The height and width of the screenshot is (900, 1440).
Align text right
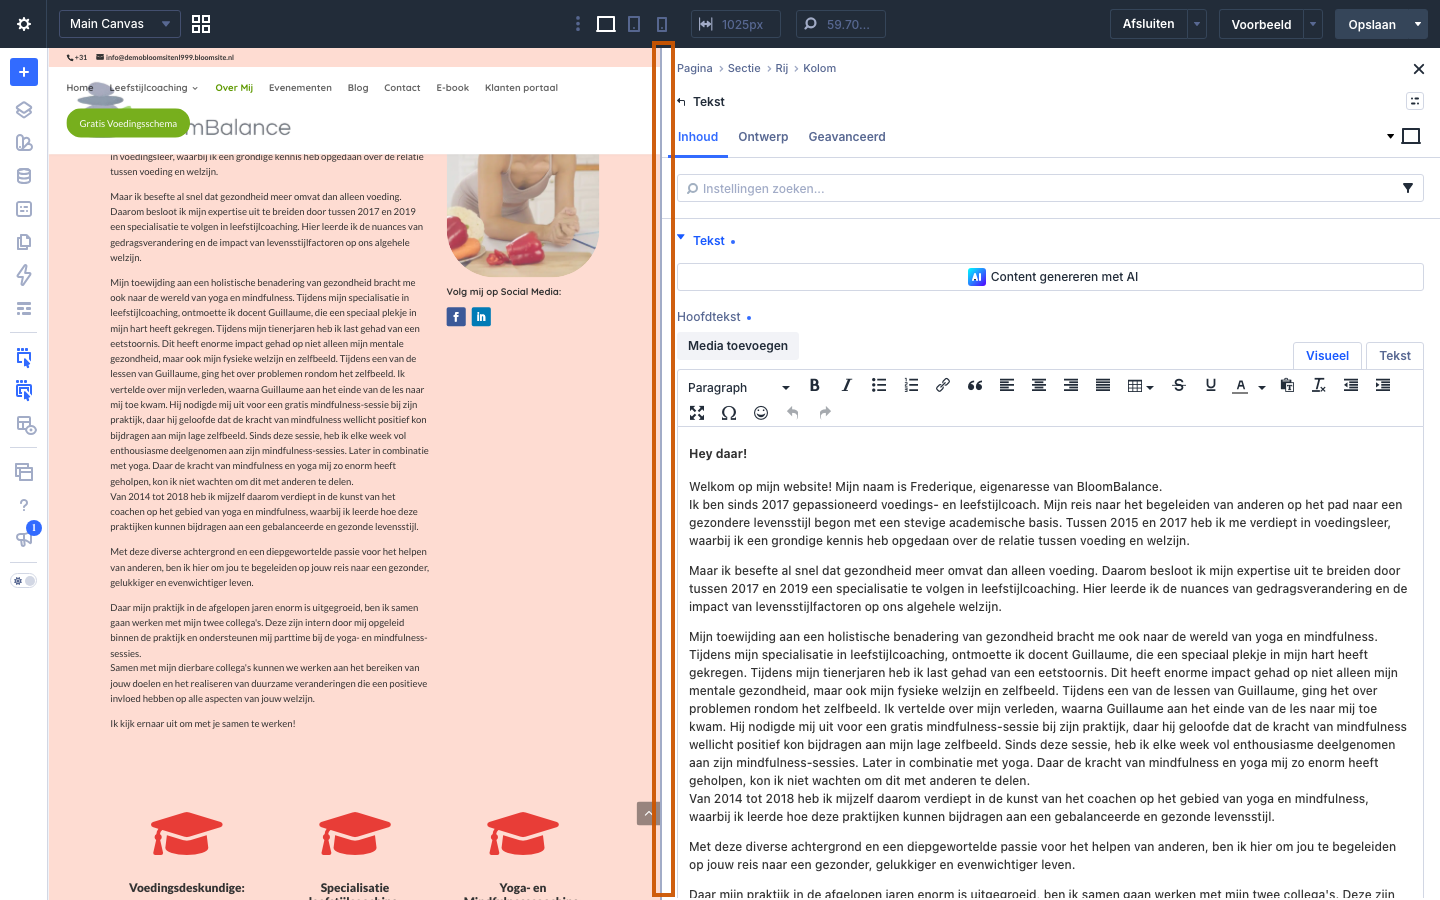coord(1070,386)
